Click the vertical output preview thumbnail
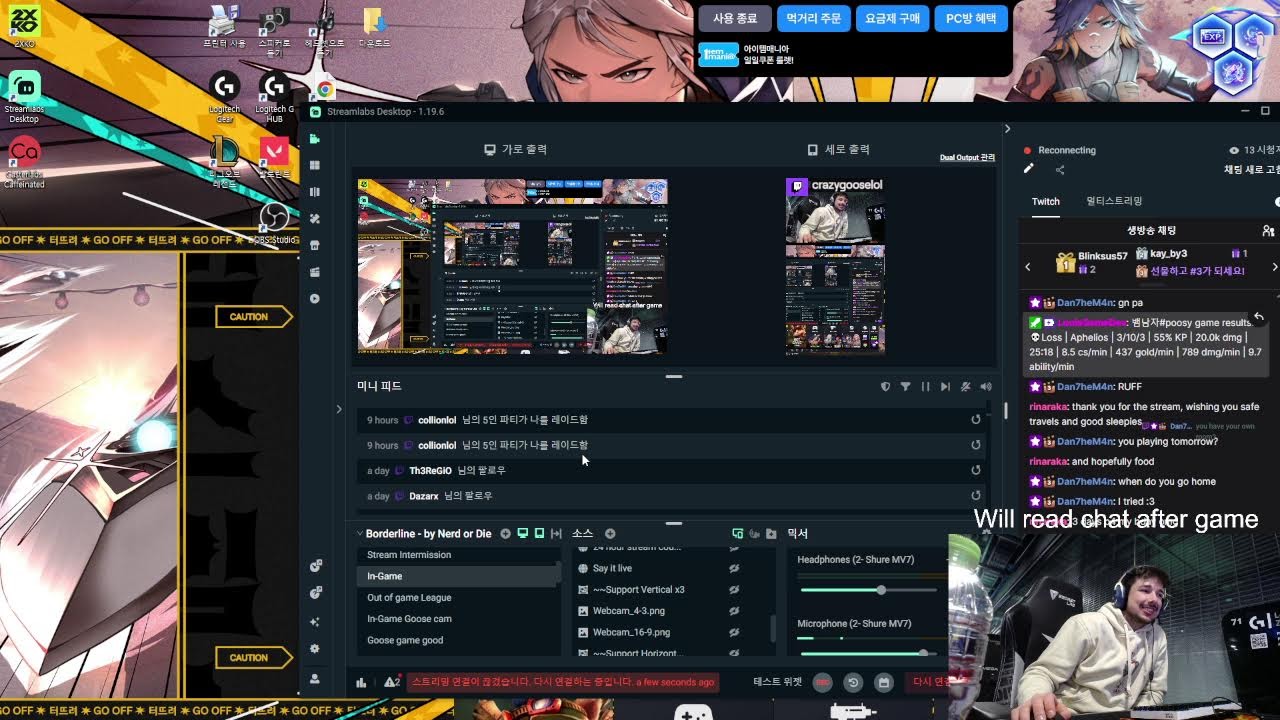1280x720 pixels. tap(835, 267)
